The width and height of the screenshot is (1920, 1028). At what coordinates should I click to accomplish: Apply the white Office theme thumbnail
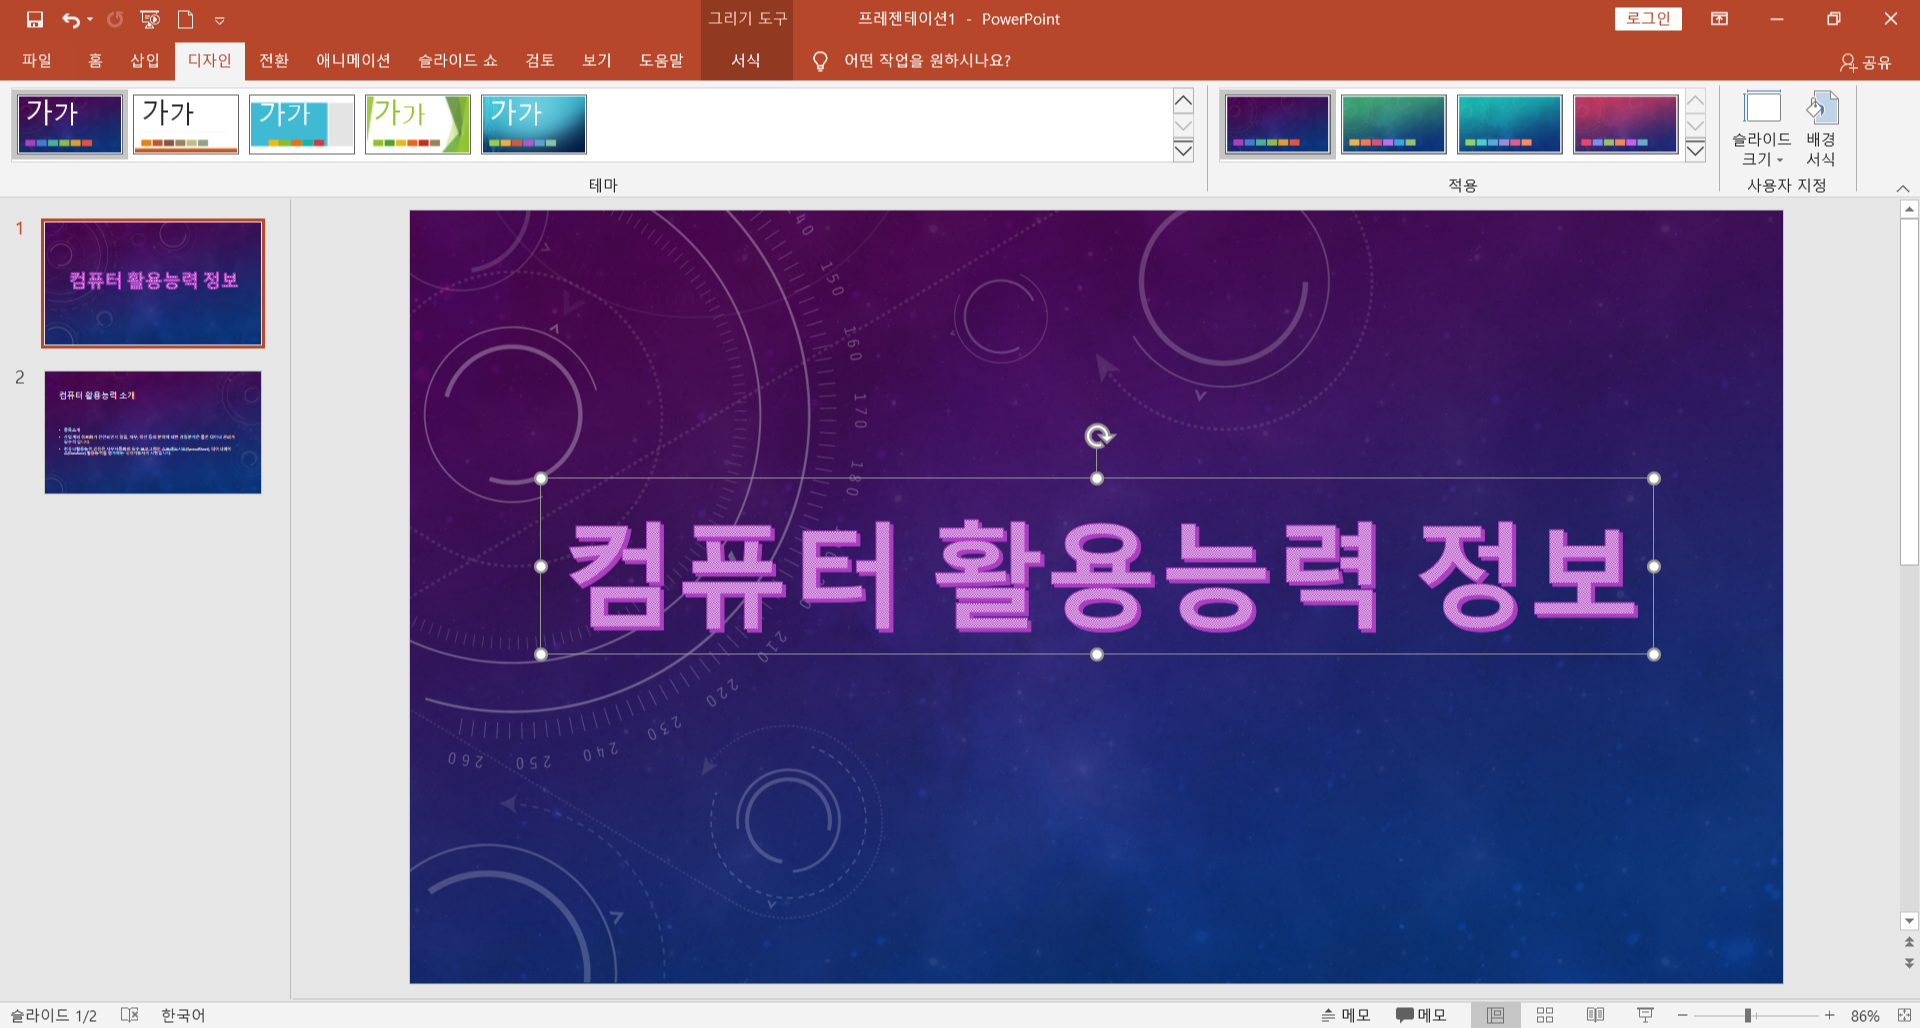[186, 124]
